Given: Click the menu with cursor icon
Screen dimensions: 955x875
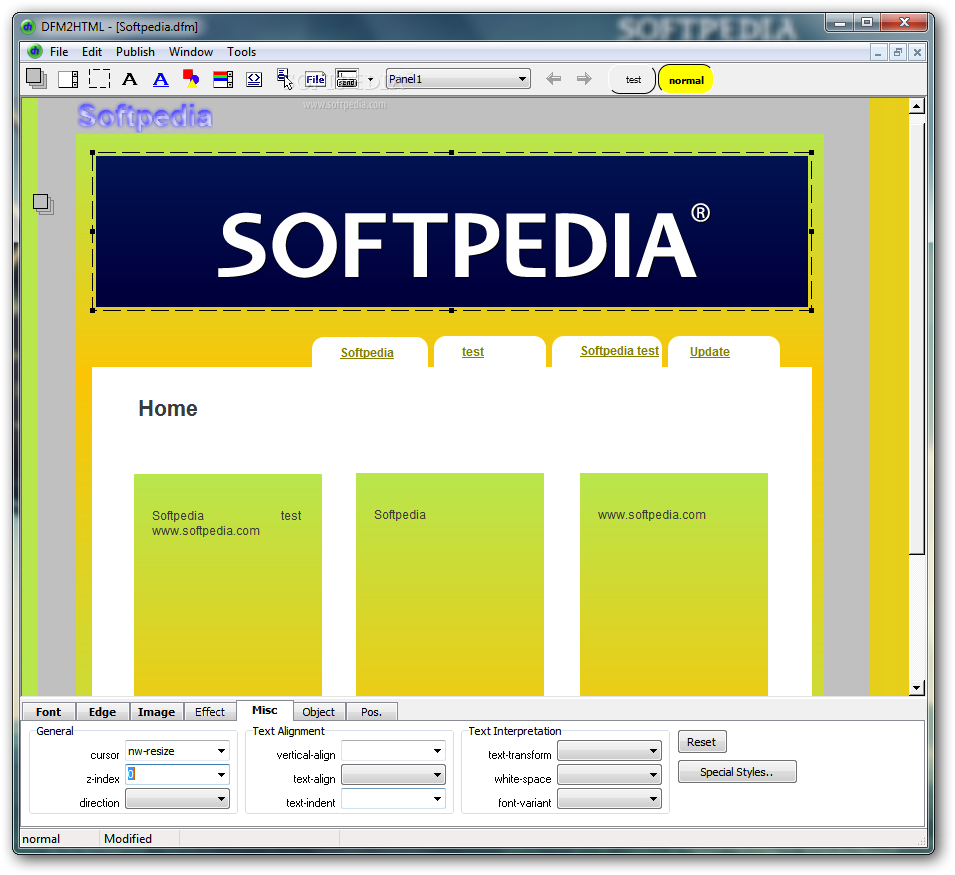Looking at the screenshot, I should click(284, 79).
